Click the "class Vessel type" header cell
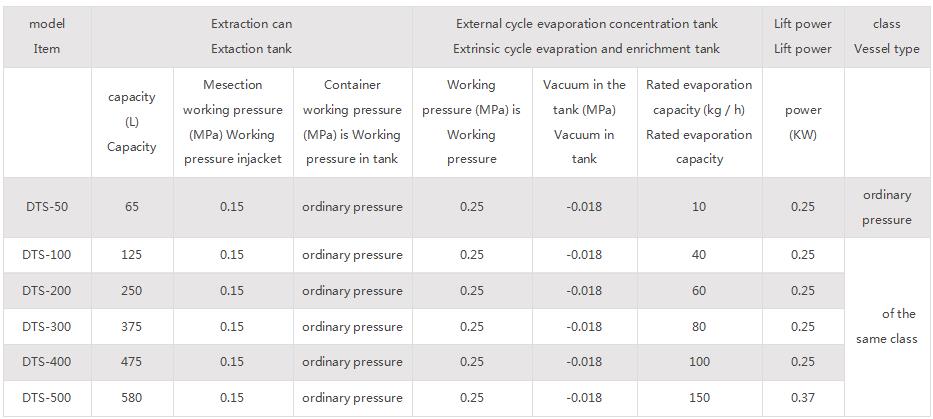933x419 pixels. click(x=886, y=36)
